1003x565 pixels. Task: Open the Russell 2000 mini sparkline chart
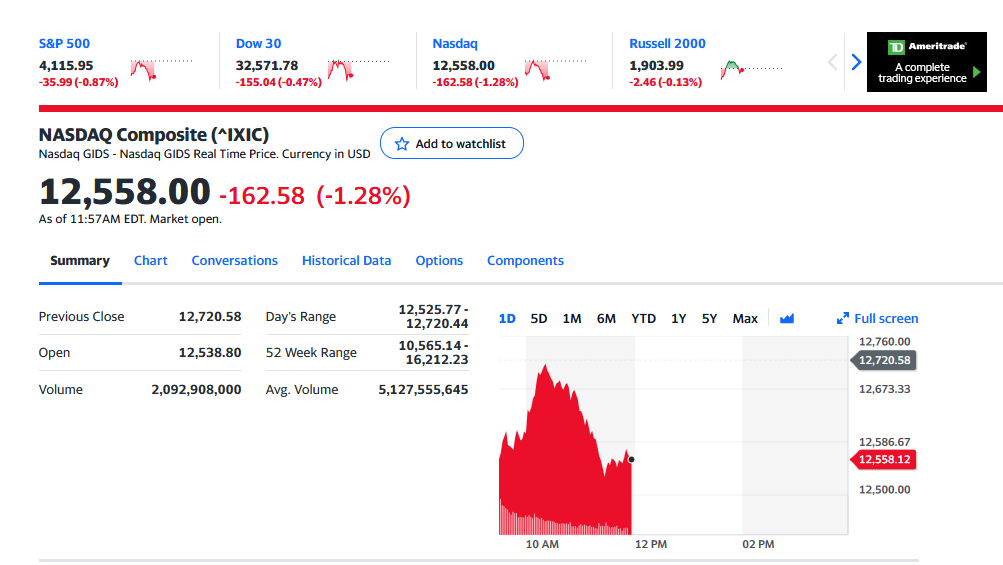tap(752, 69)
